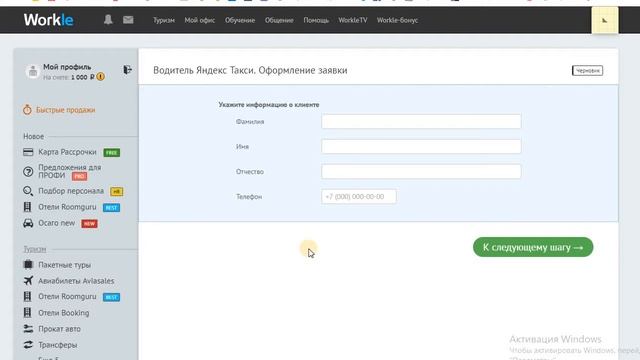Open the Помощь menu
Image resolution: width=640 pixels, height=360 pixels.
[316, 20]
